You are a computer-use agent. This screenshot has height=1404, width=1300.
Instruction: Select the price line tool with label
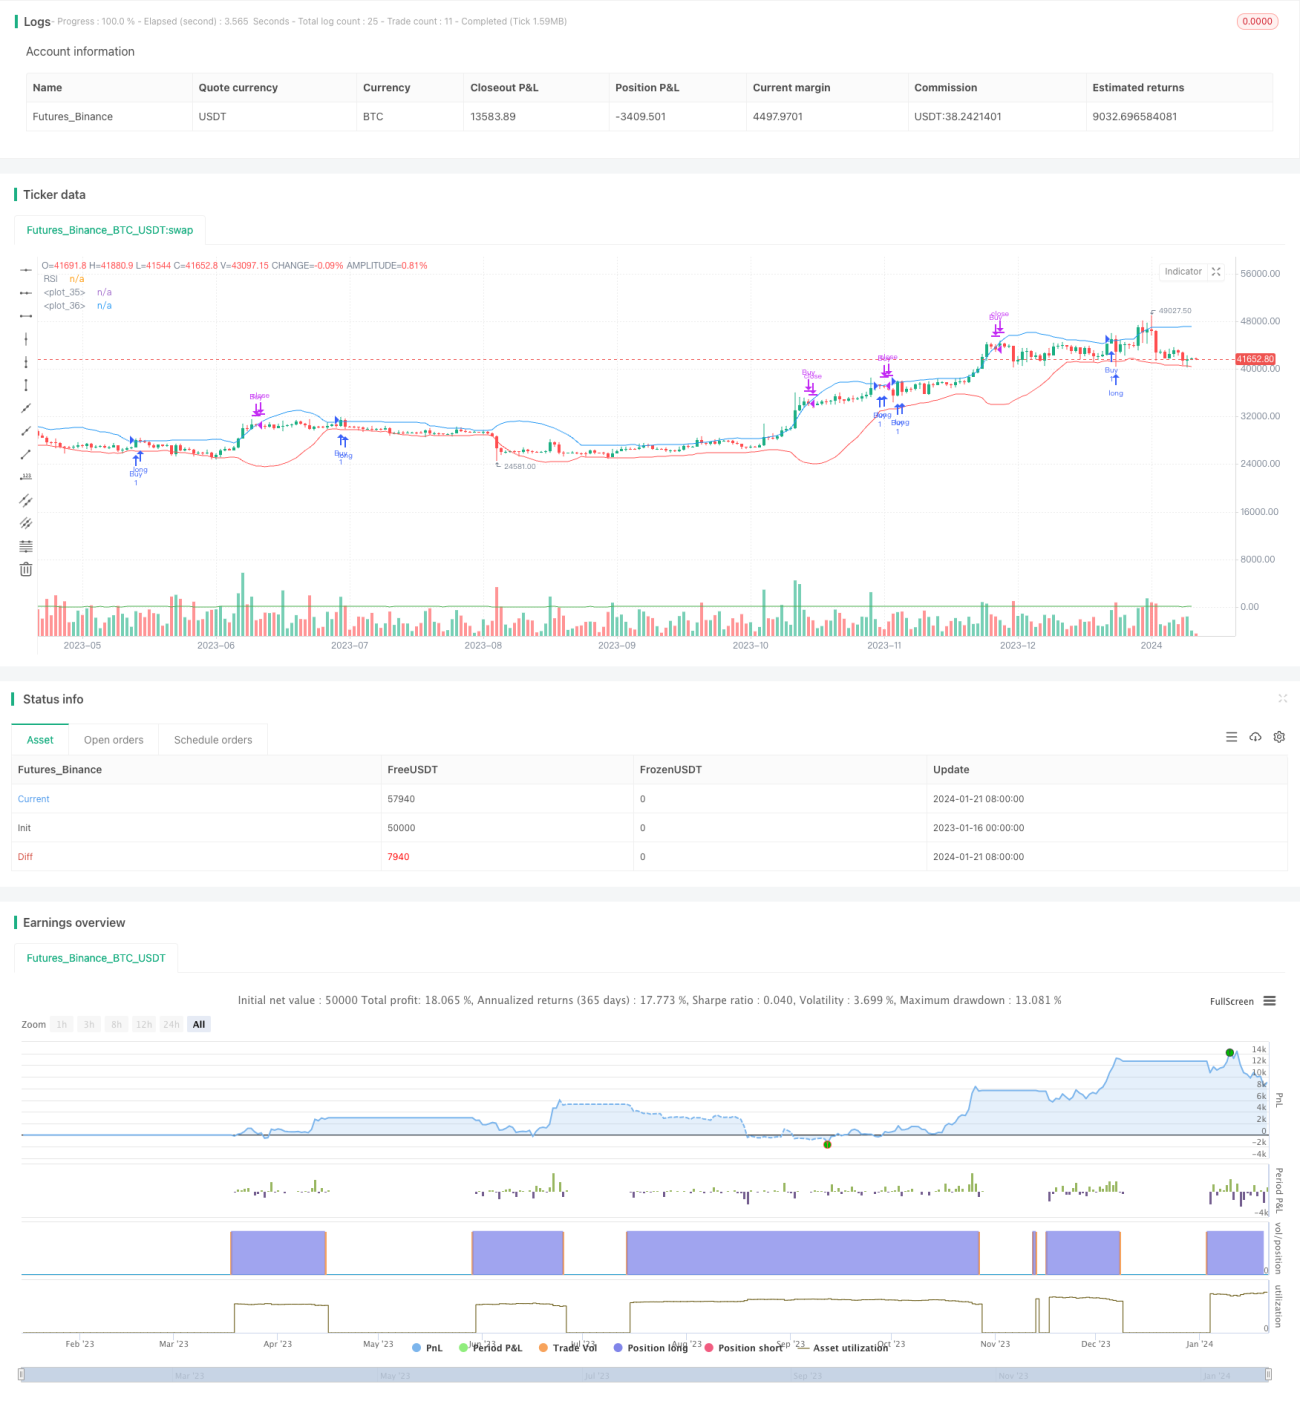click(26, 477)
